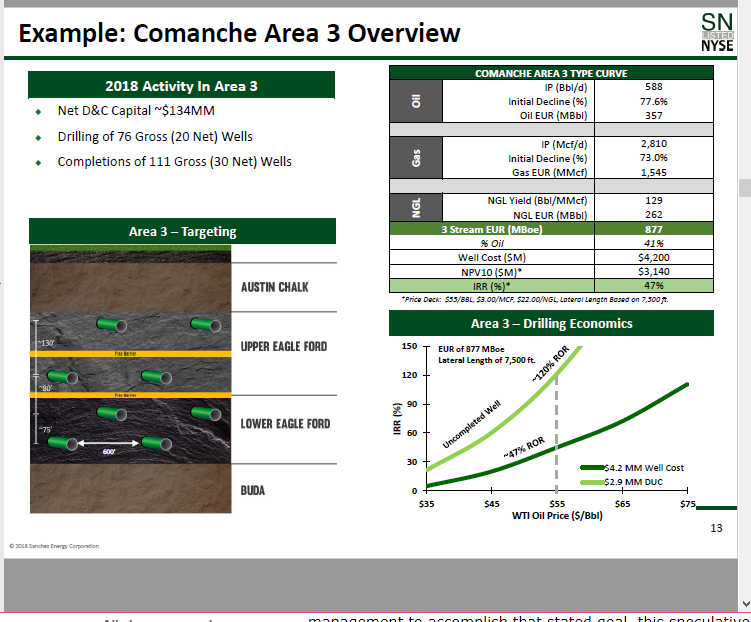Select the NGL EUR value 262
Viewport: 751px width, 622px height.
(653, 215)
